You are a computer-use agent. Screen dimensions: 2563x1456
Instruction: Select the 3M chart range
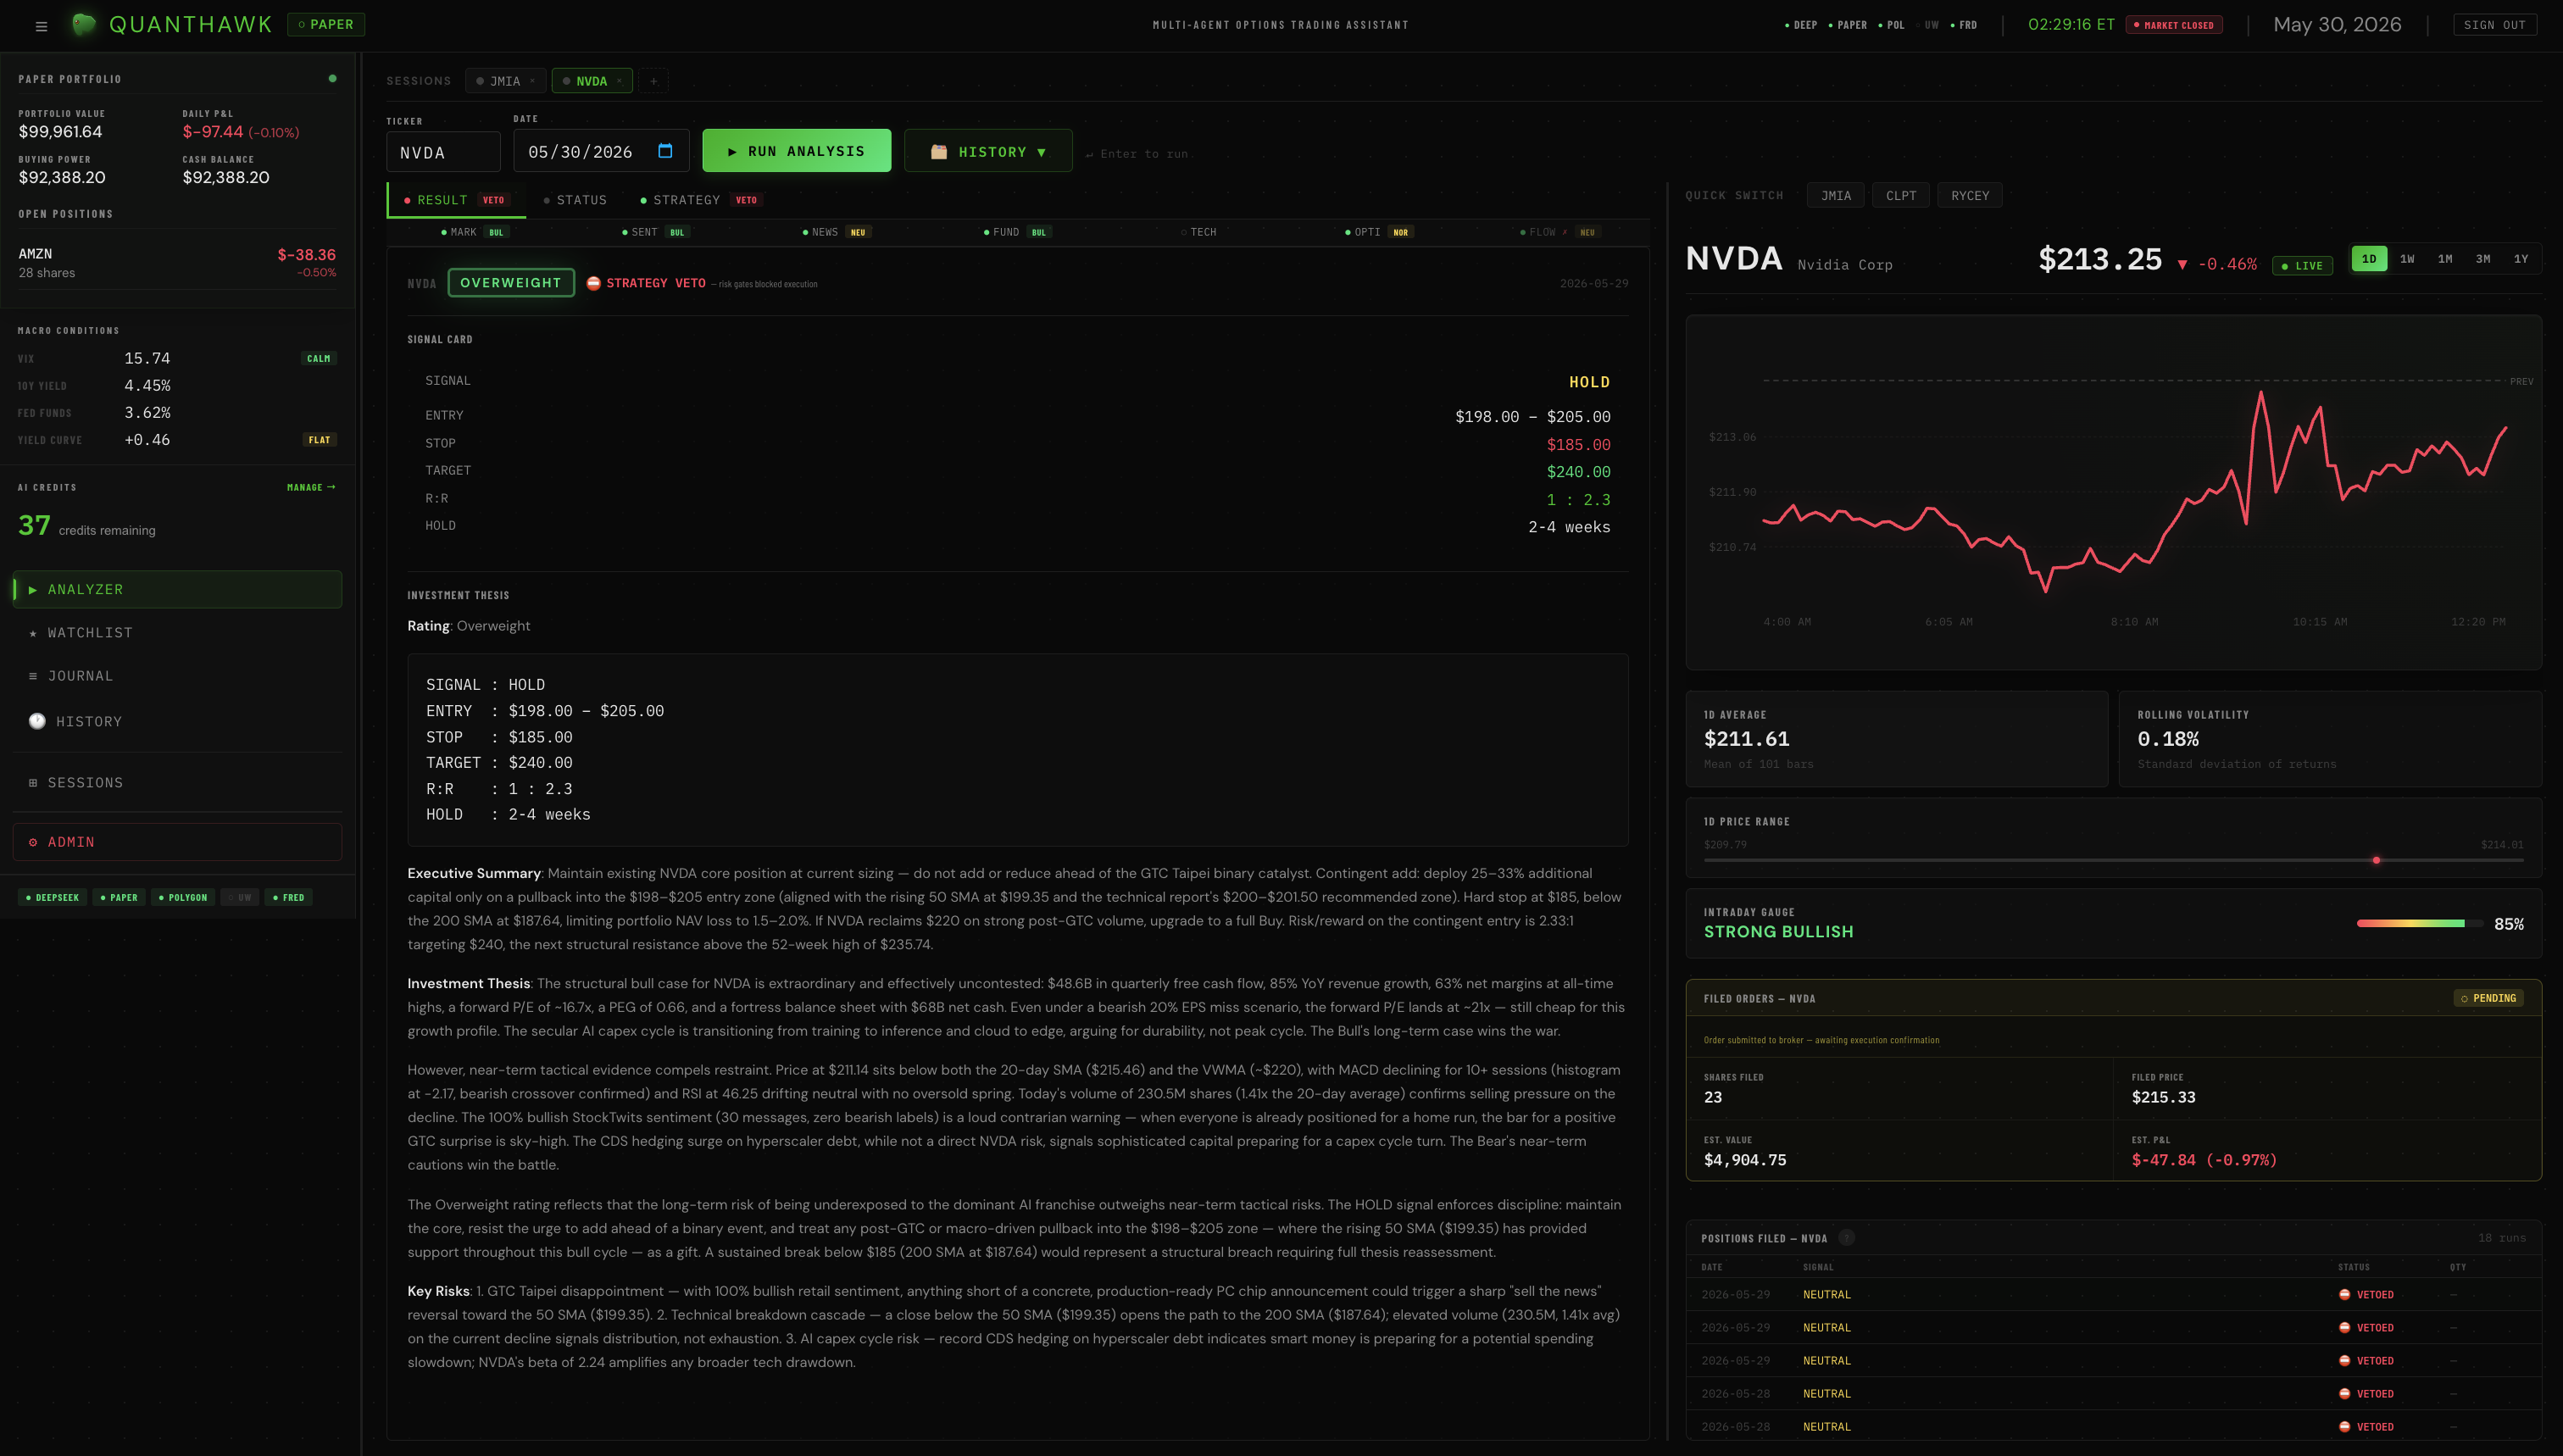(2483, 258)
